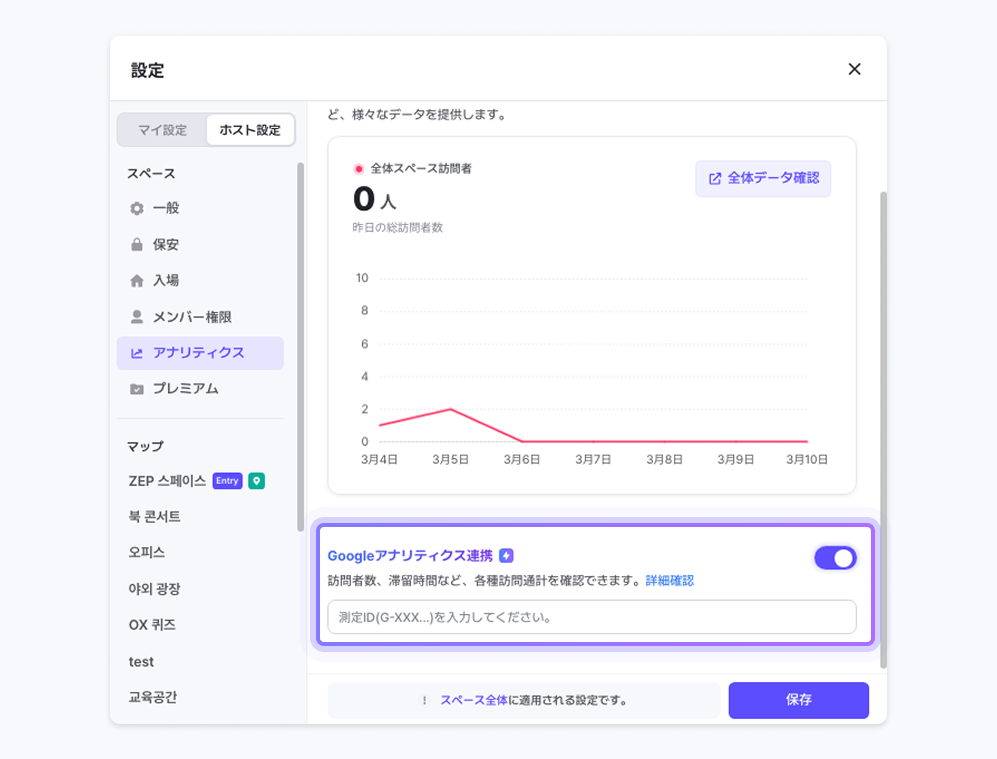Viewport: 997px width, 759px height.
Task: Click the red dot beside 全体スペース訪問者
Action: coord(359,169)
